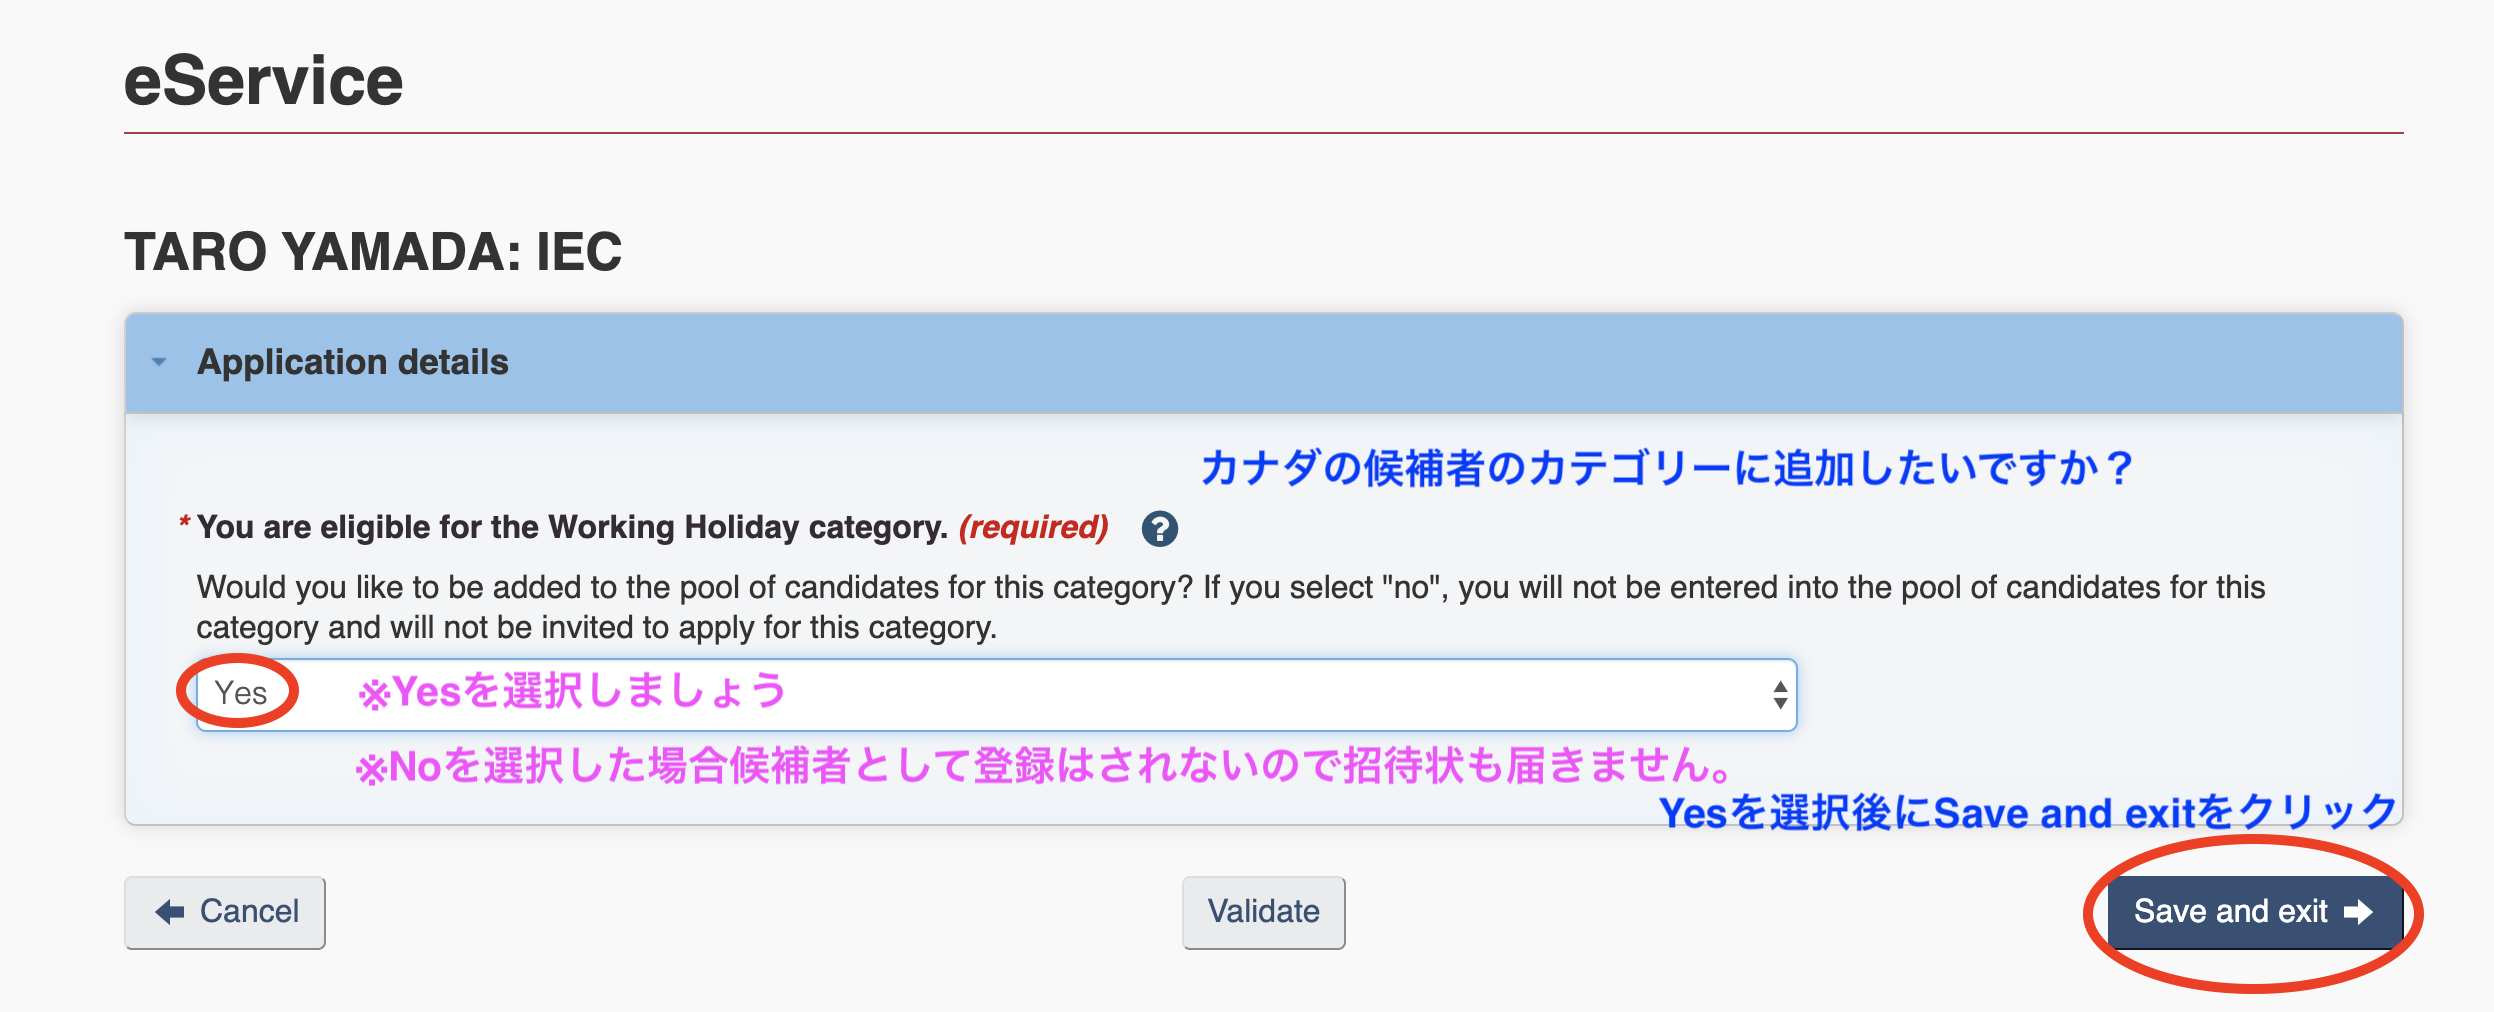Viewport: 2494px width, 1012px height.
Task: Click the pink ※Noを選択した場合 warning note
Action: click(1044, 766)
